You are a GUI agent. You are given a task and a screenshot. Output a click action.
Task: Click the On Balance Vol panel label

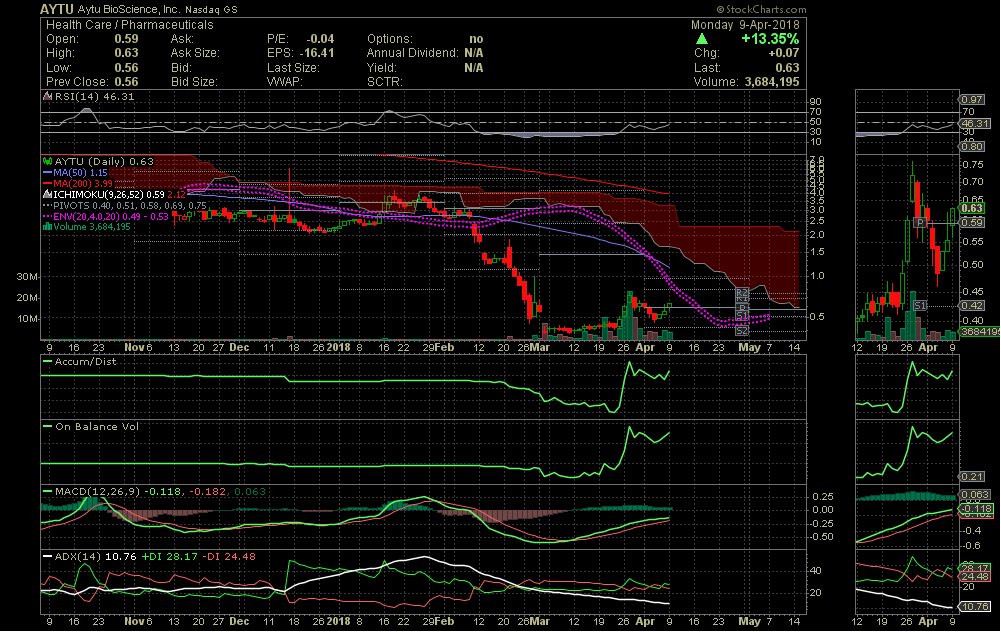pyautogui.click(x=96, y=426)
